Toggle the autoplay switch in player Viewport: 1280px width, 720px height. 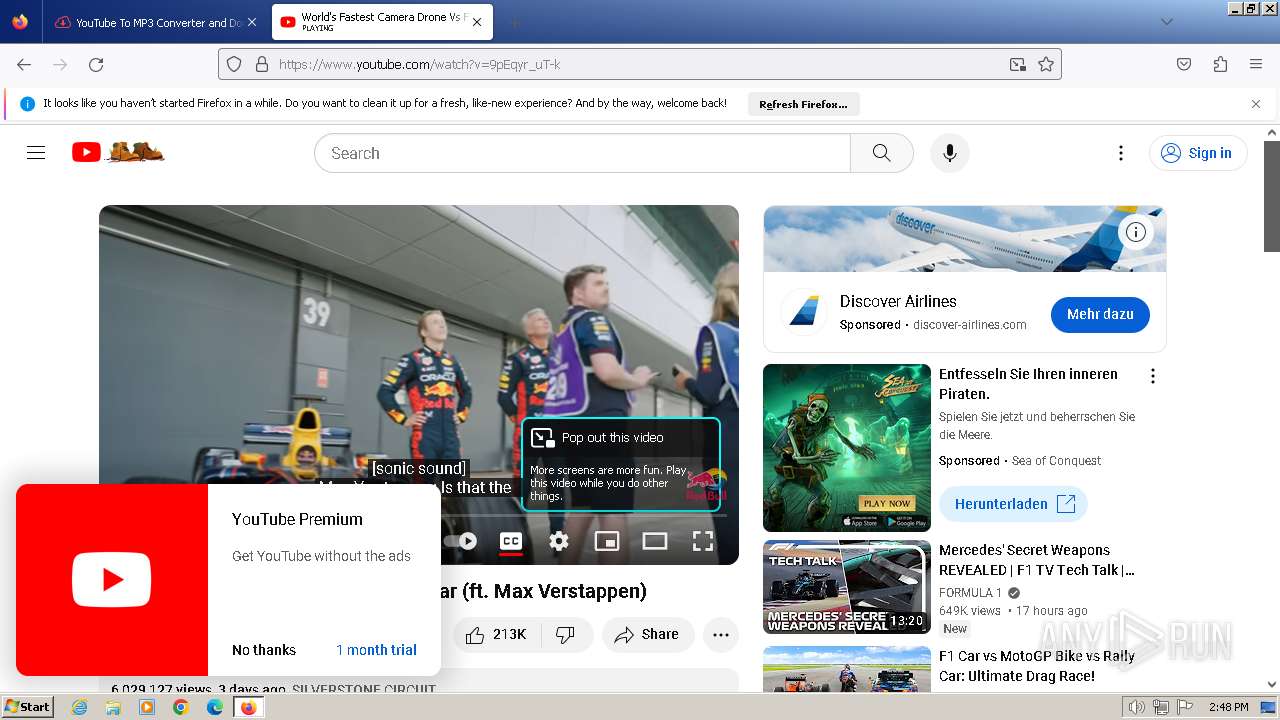(460, 541)
